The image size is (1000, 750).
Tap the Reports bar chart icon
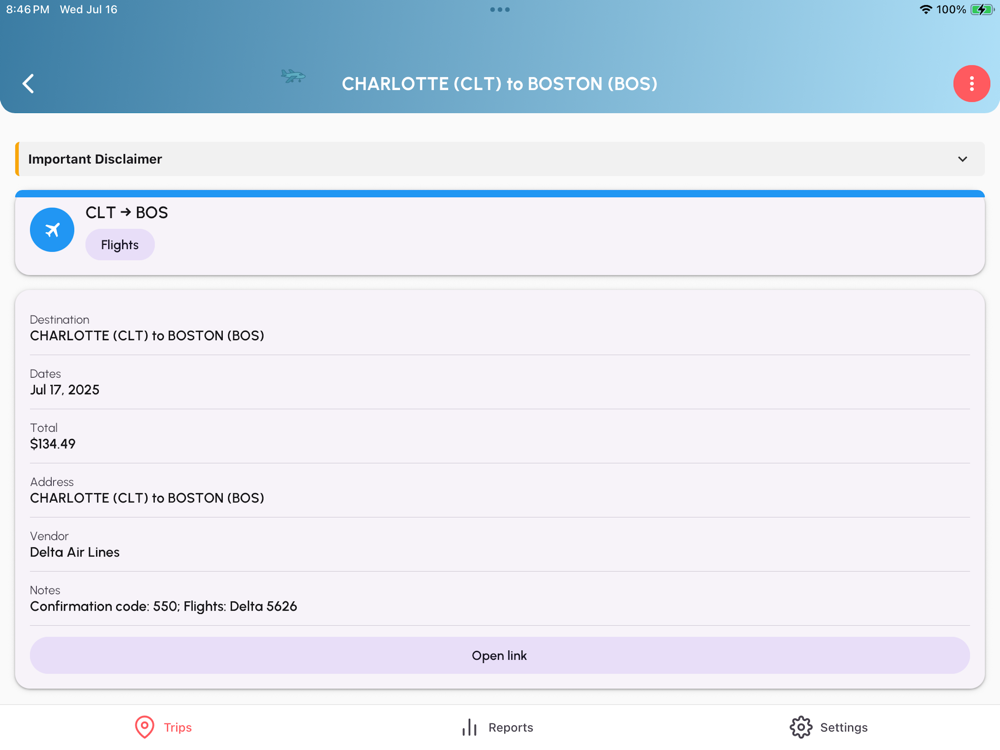tap(469, 727)
